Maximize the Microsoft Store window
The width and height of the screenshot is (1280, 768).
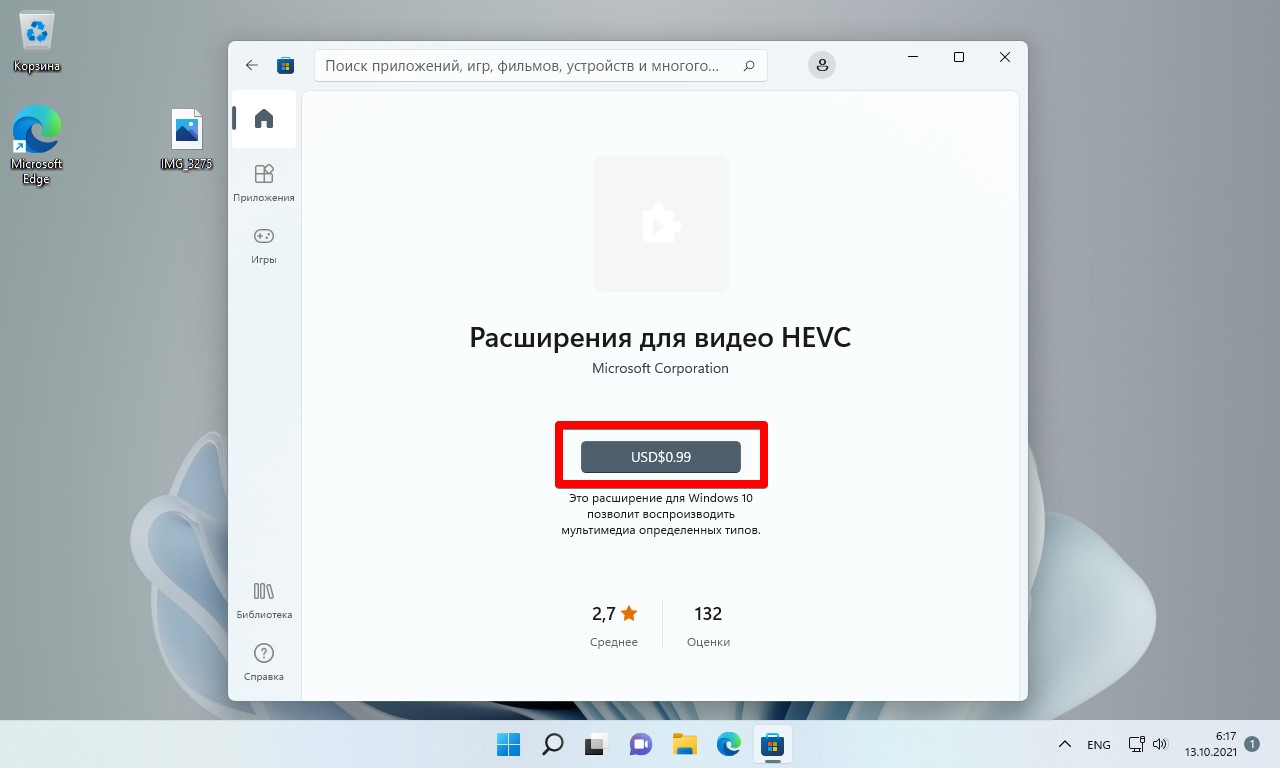(959, 58)
